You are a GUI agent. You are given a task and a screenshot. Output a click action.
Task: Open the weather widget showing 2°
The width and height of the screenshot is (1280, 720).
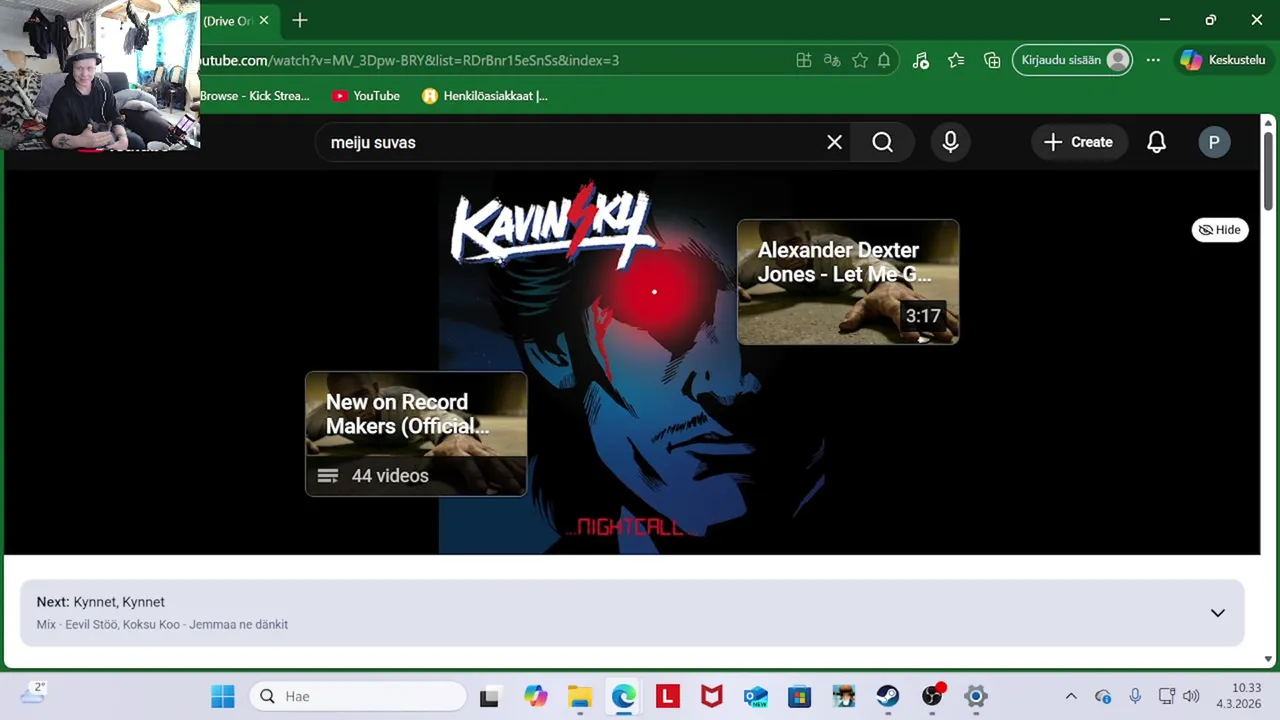pos(33,693)
